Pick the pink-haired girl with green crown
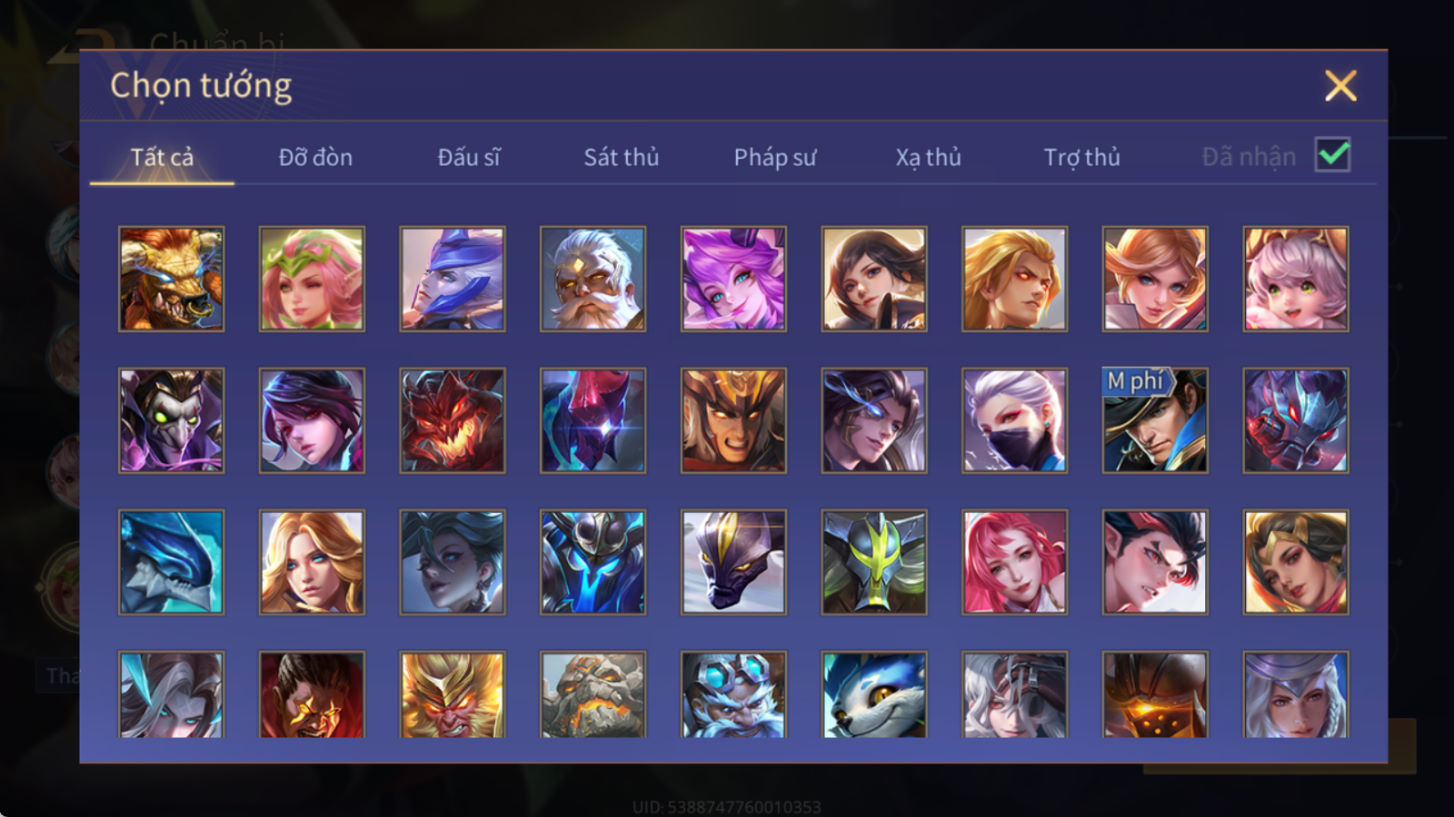Screen dimensions: 1454x817 [x=312, y=279]
